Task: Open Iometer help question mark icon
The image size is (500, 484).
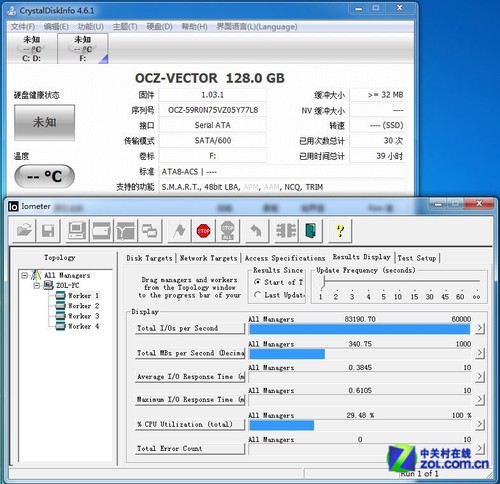Action: click(340, 230)
